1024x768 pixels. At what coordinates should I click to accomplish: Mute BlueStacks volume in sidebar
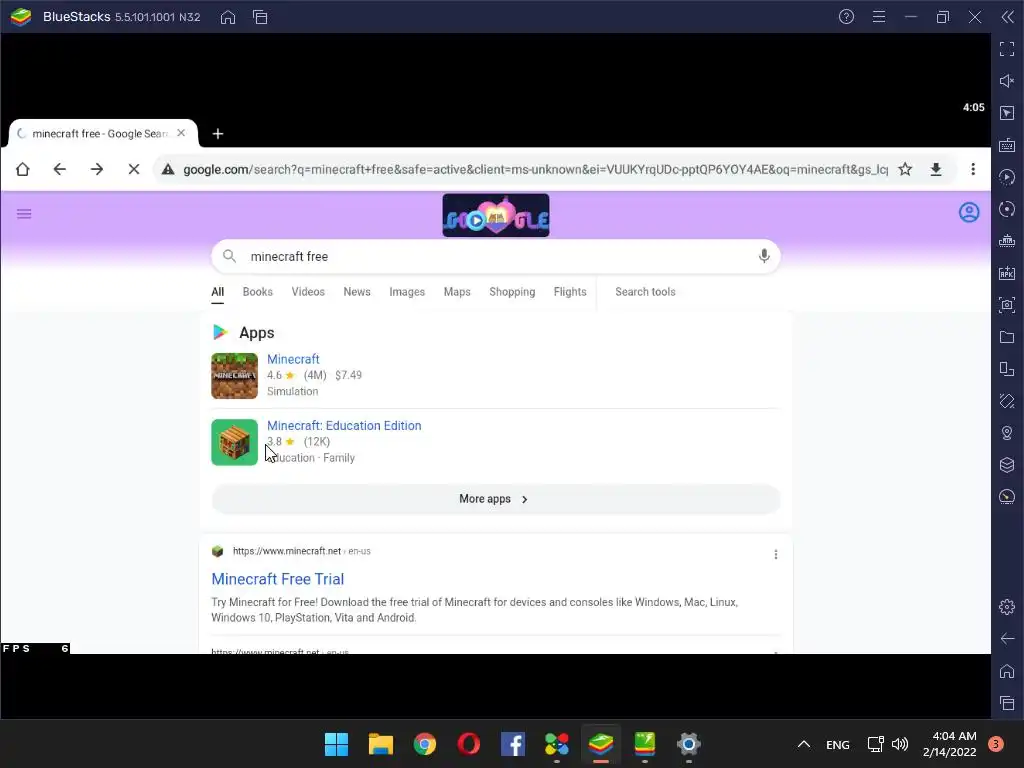(x=1007, y=81)
